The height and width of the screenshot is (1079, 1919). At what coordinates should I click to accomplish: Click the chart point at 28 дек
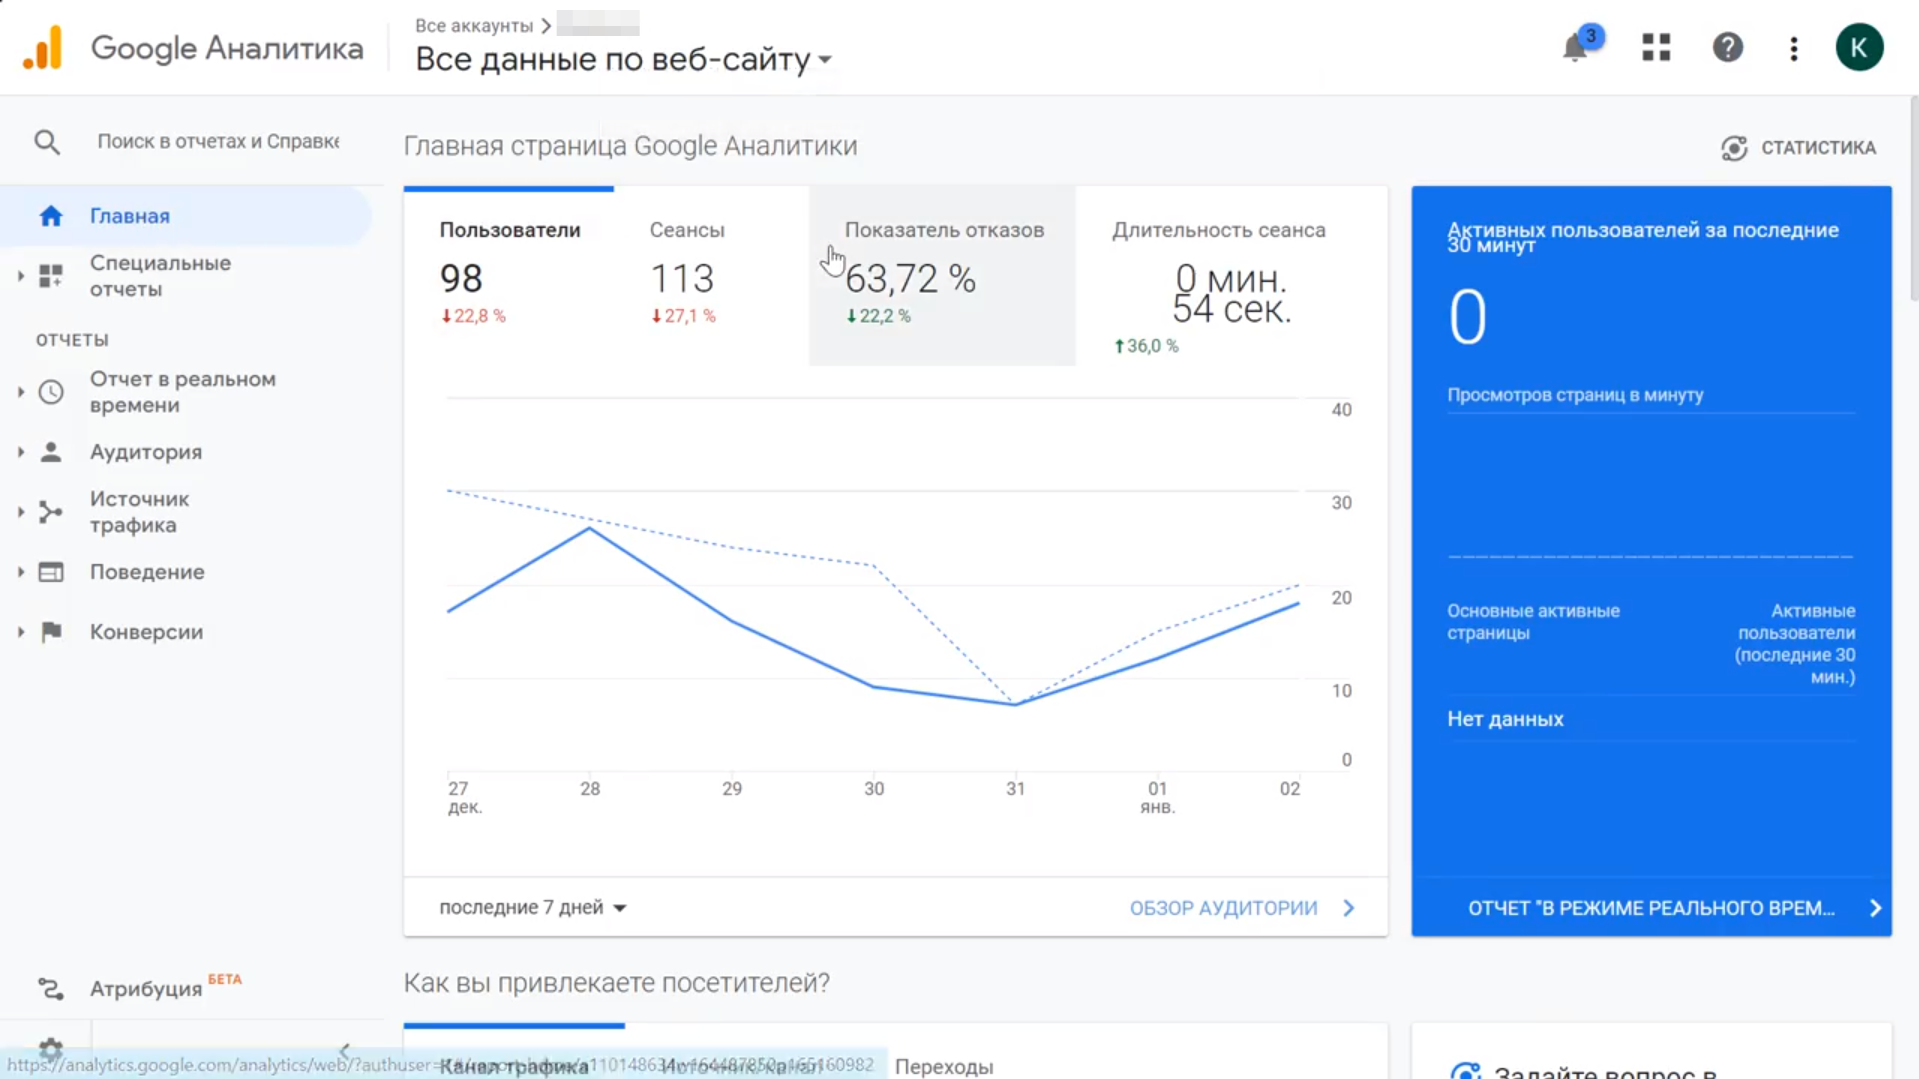590,529
